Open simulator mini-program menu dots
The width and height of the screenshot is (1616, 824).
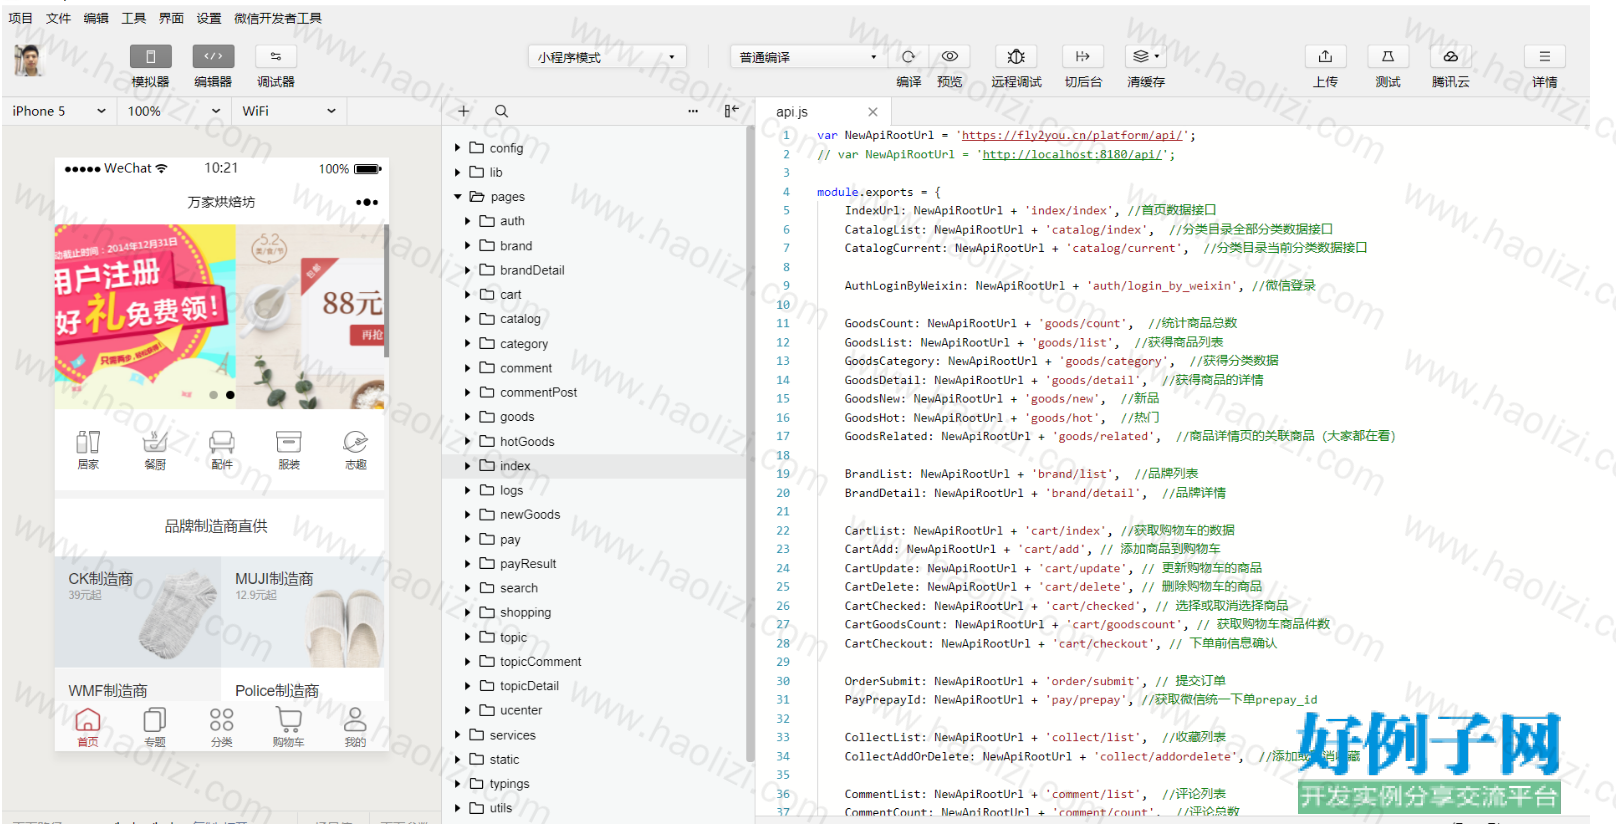coord(367,202)
